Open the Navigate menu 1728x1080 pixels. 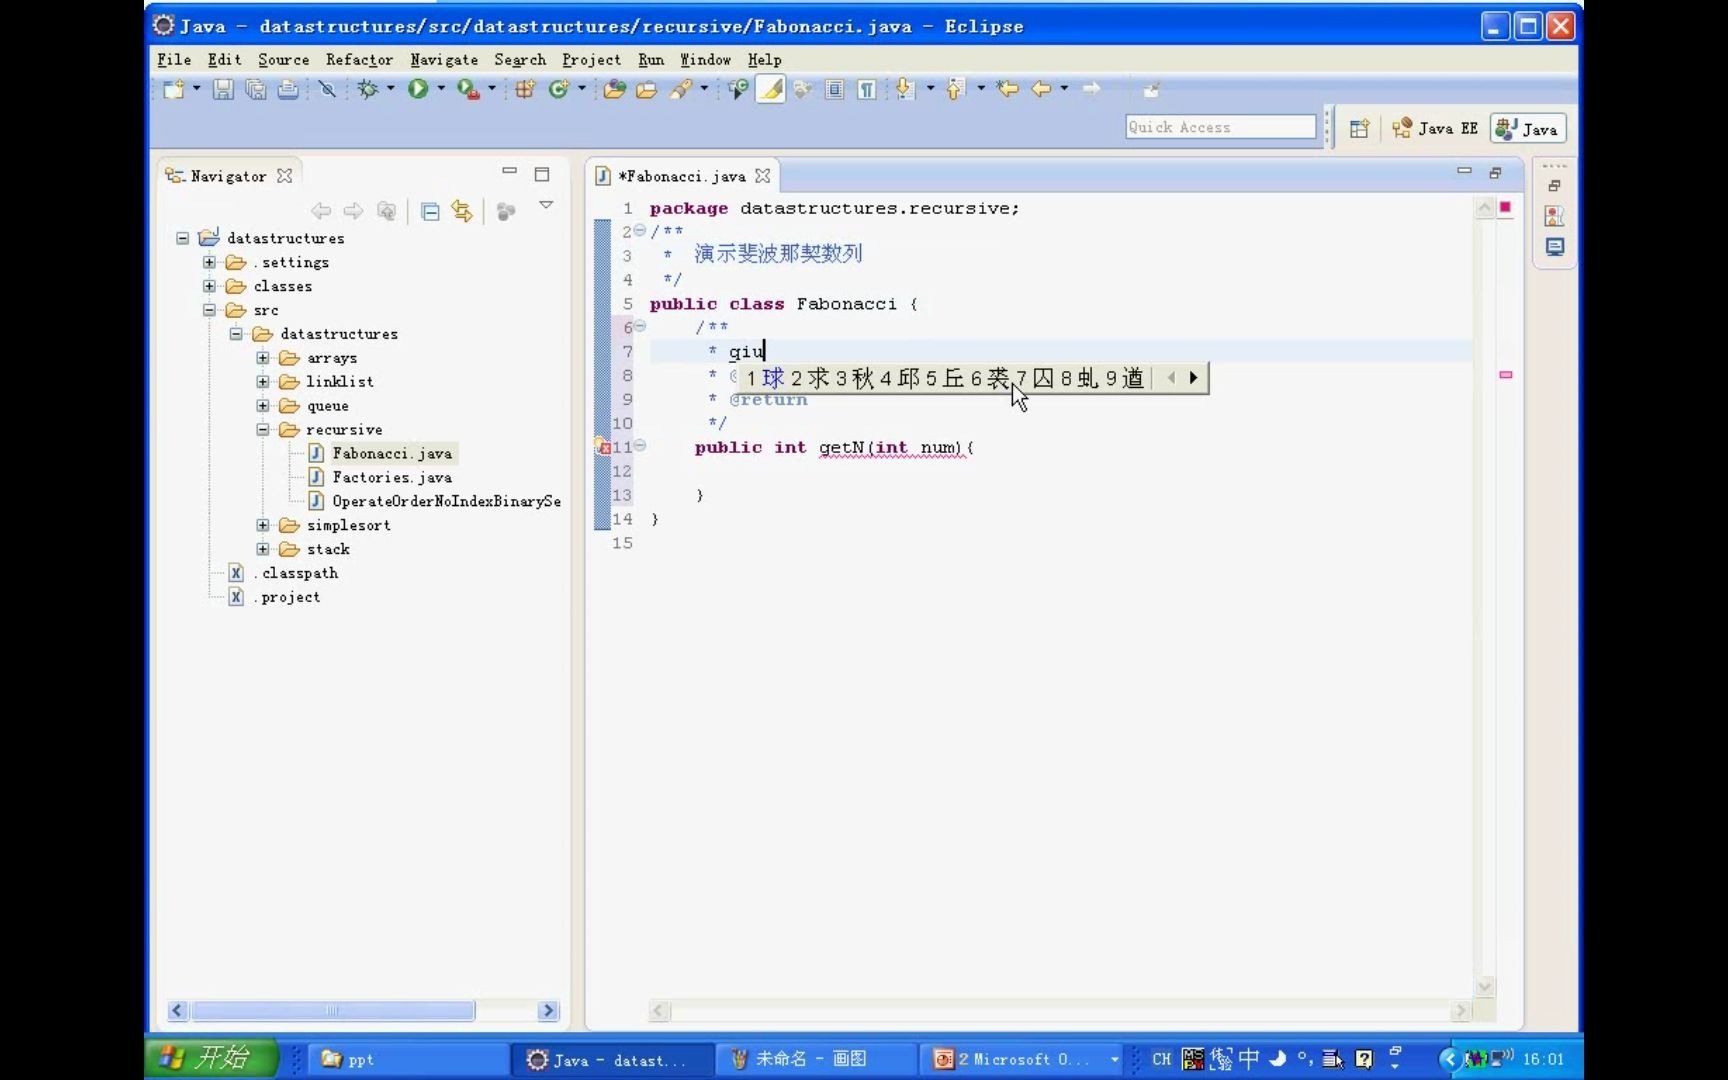[x=444, y=60]
